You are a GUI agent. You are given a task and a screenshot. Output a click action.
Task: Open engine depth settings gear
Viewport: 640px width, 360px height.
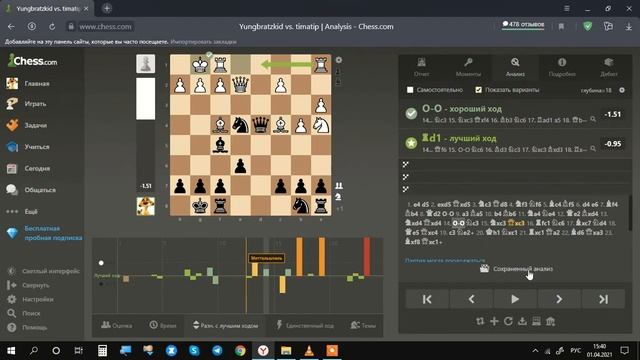point(622,90)
